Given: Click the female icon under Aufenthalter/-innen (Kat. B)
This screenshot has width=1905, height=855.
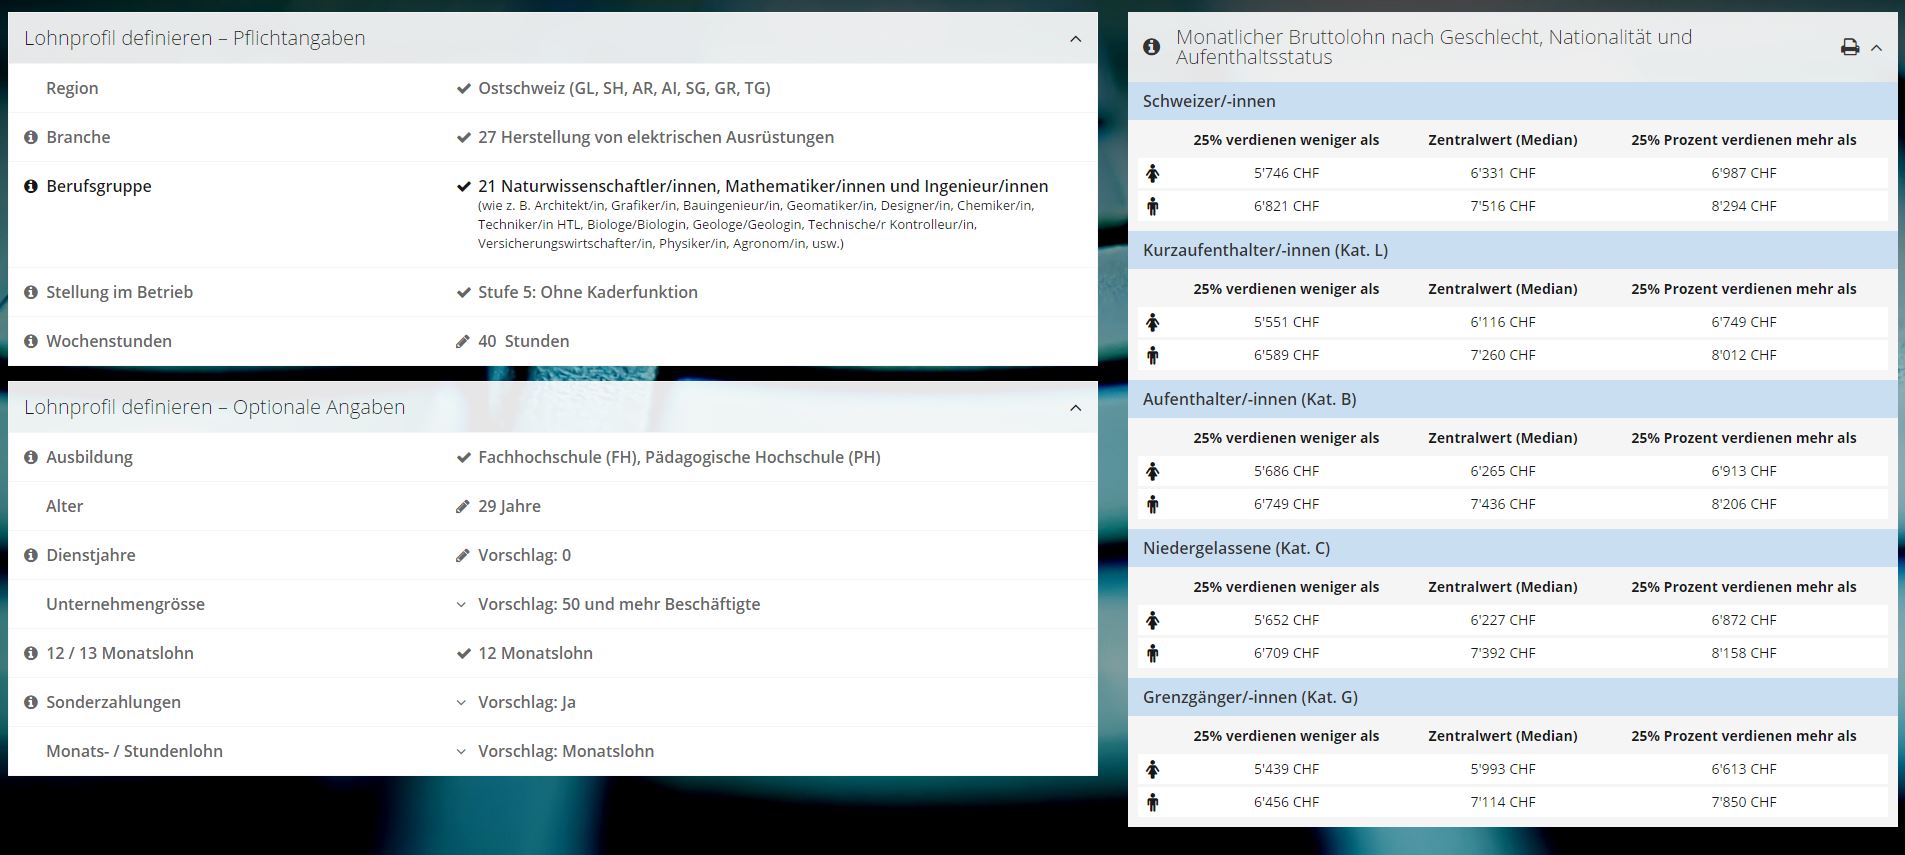Looking at the screenshot, I should 1153,471.
